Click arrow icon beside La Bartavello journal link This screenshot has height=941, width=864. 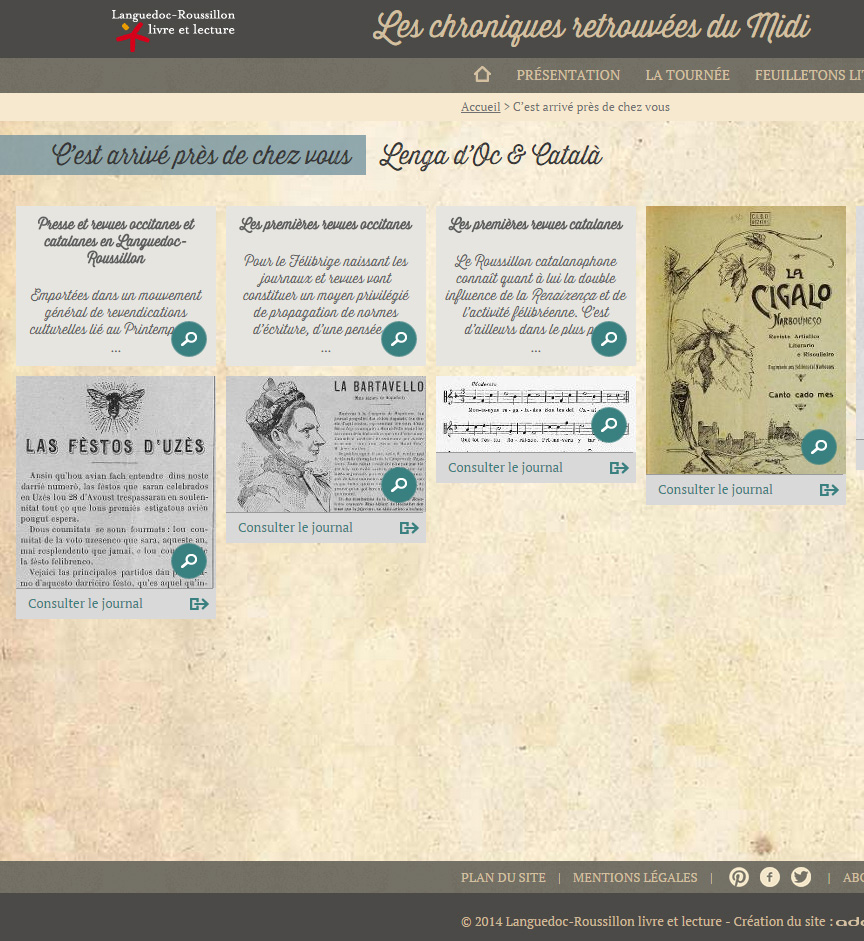pos(409,528)
